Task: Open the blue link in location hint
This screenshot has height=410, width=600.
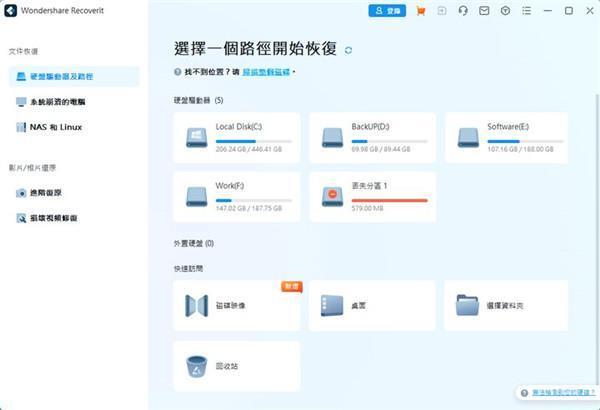Action: tap(266, 72)
